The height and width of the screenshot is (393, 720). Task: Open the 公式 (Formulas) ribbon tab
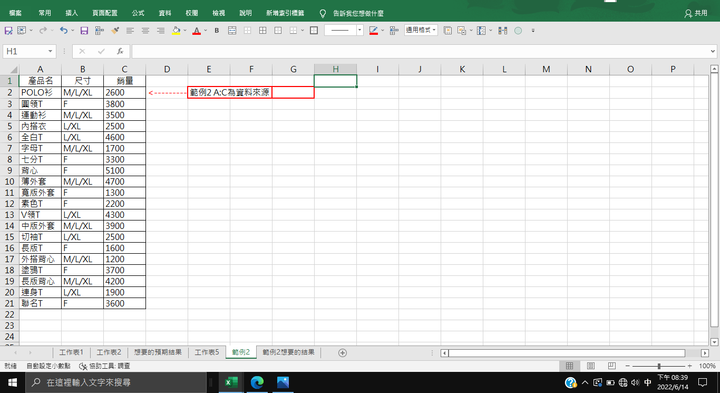[x=138, y=13]
